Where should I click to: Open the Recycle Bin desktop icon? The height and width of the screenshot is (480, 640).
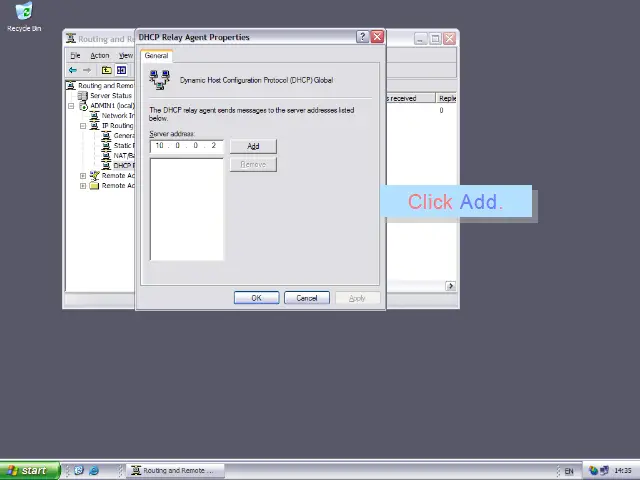click(23, 16)
